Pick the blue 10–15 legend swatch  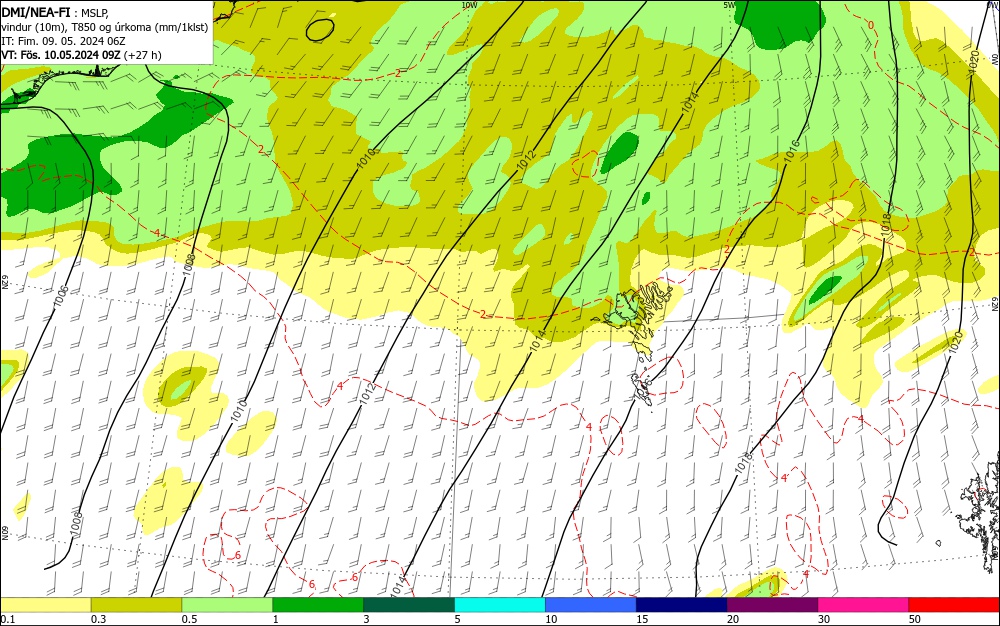(591, 605)
